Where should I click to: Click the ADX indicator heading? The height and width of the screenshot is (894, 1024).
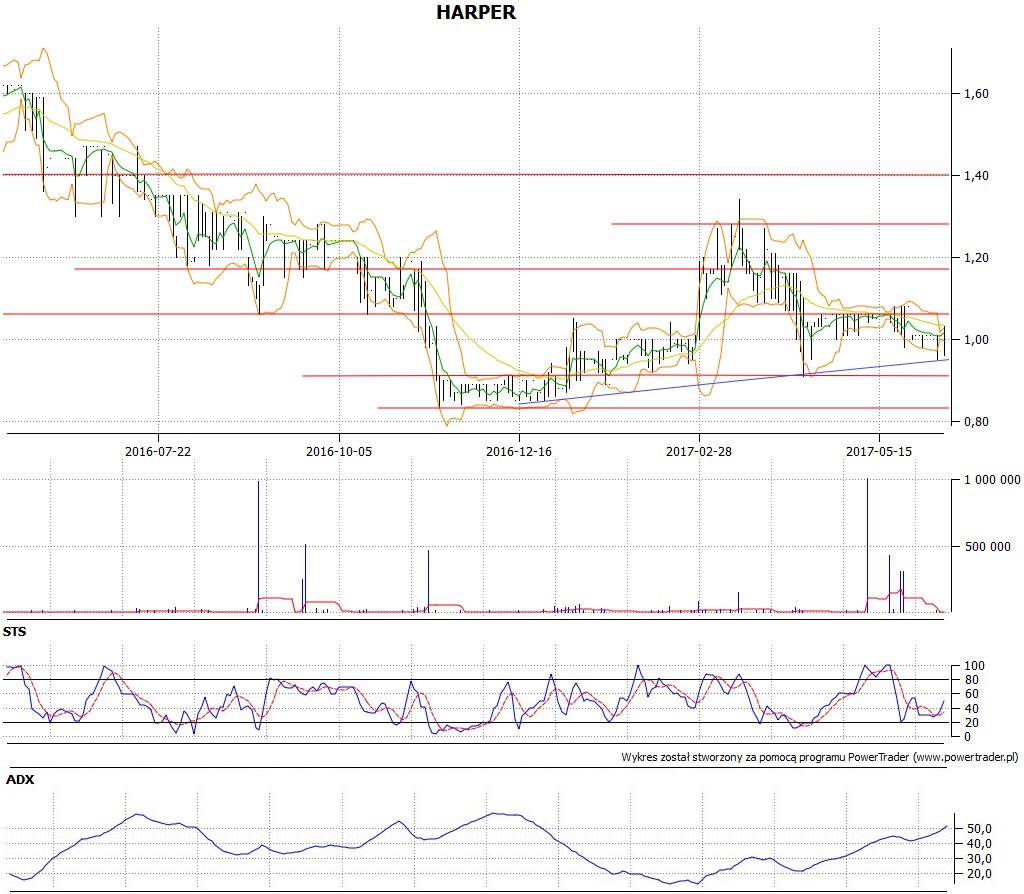pos(20,779)
